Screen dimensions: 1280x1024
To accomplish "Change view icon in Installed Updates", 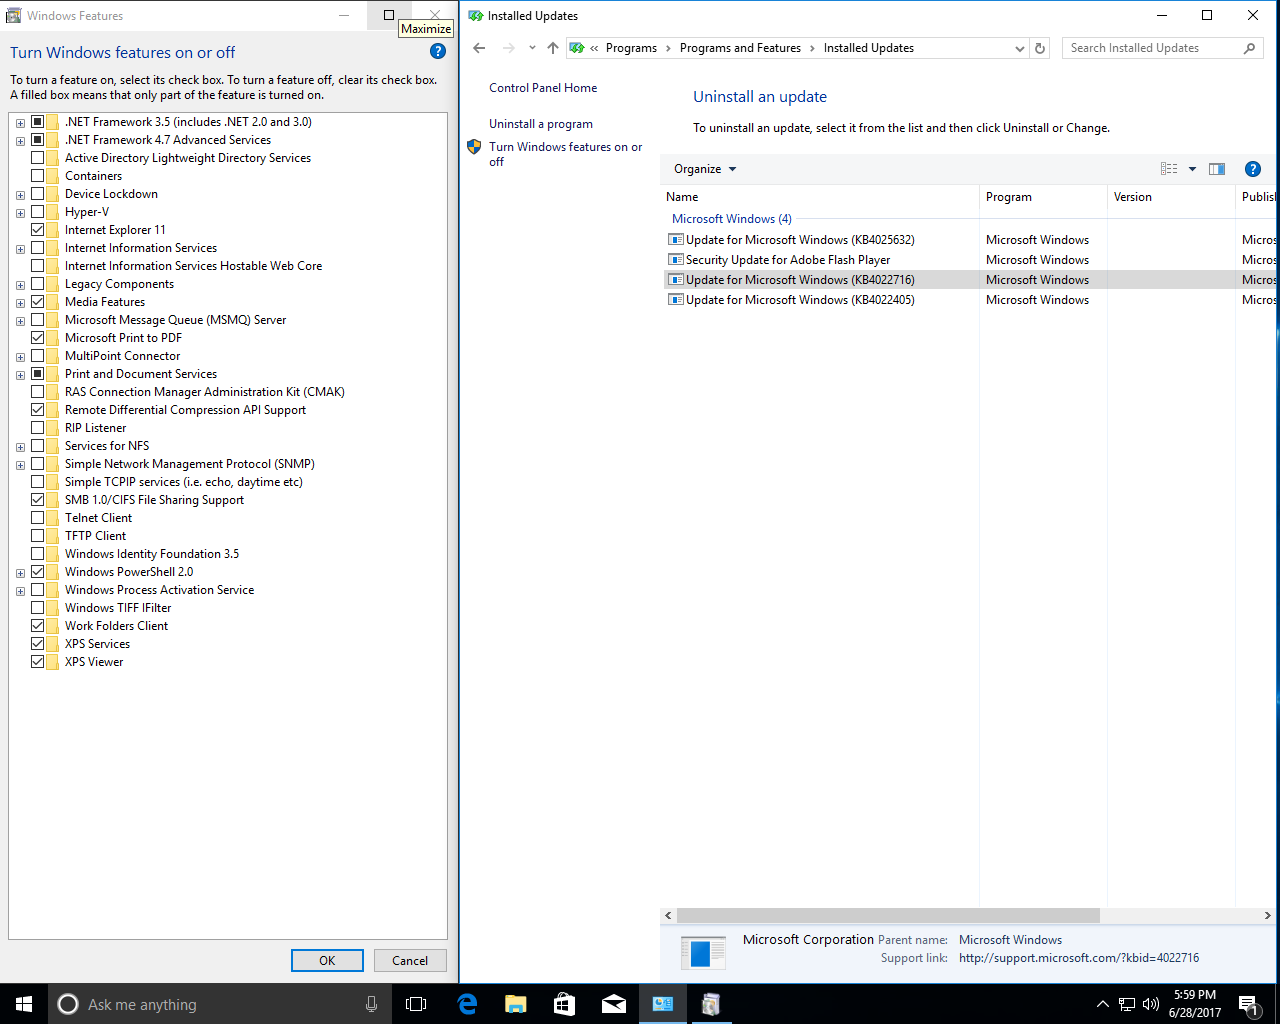I will 1169,169.
